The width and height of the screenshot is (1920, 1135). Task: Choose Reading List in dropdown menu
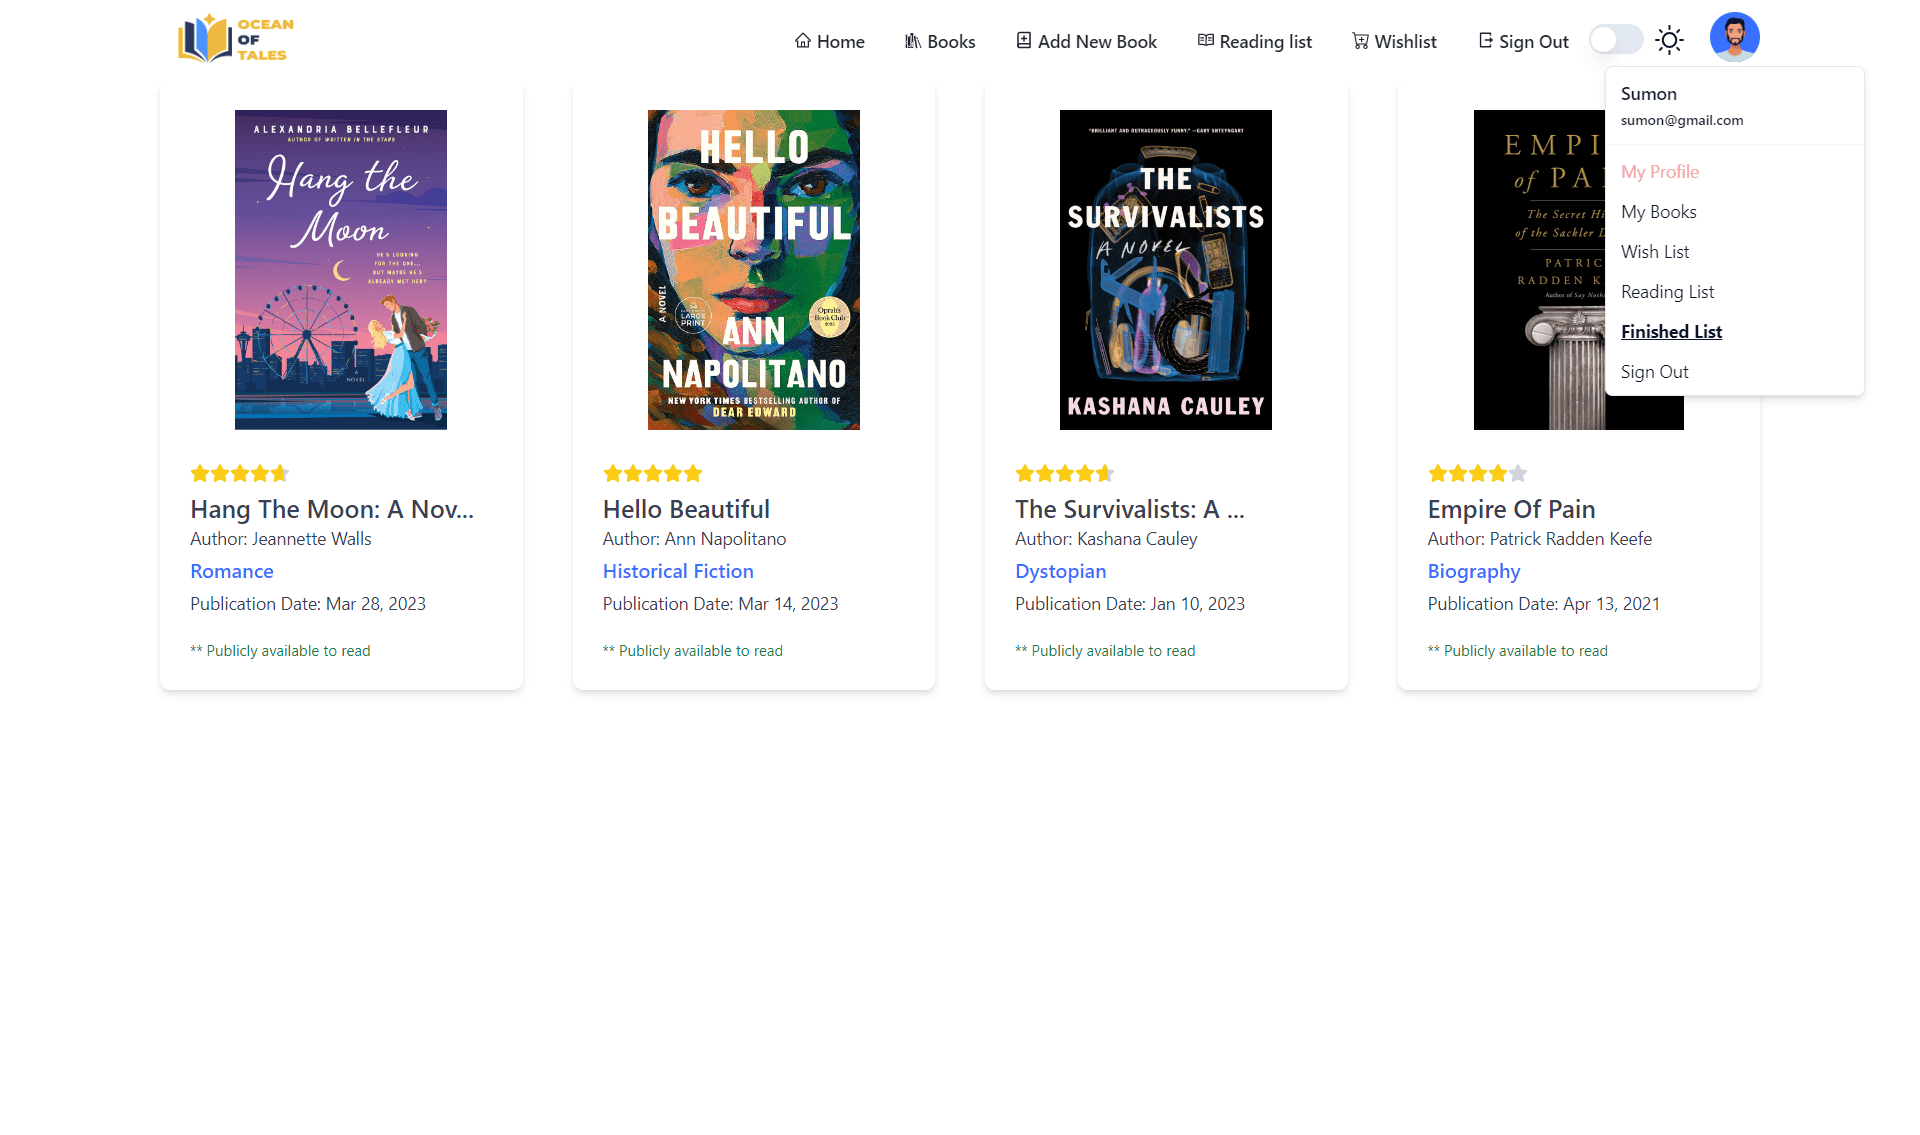point(1667,292)
